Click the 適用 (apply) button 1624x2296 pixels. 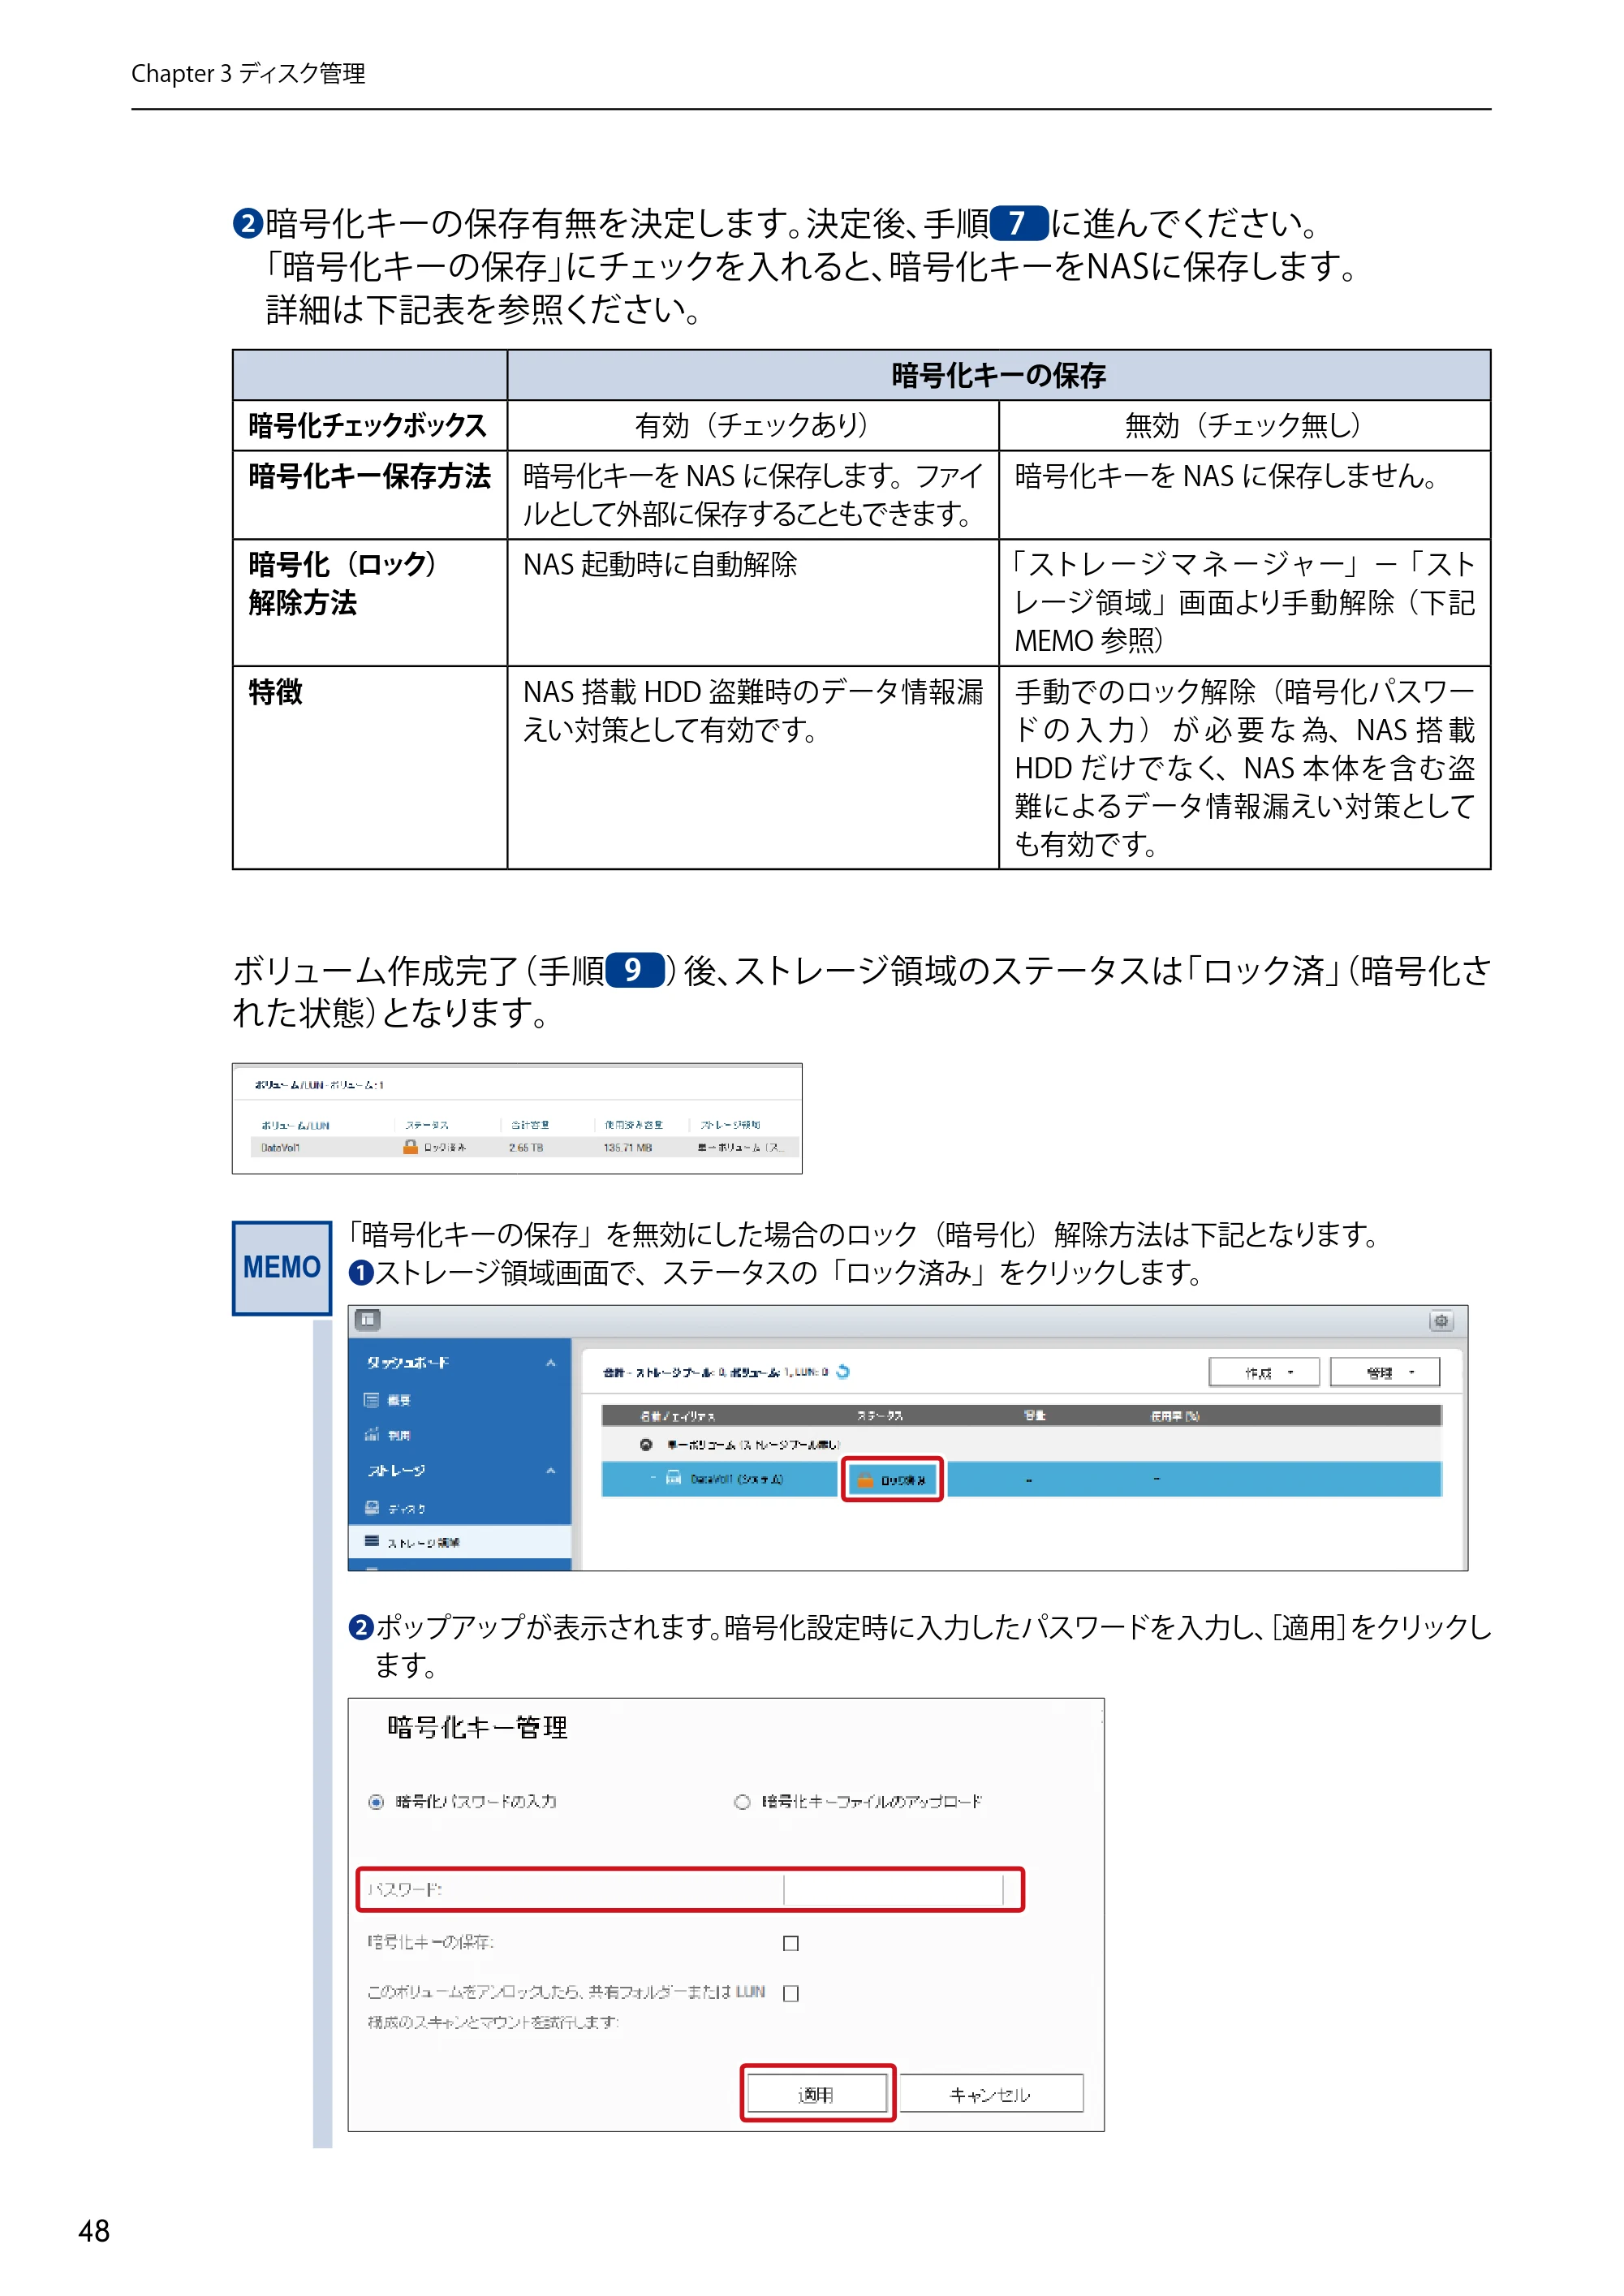pos(817,2093)
